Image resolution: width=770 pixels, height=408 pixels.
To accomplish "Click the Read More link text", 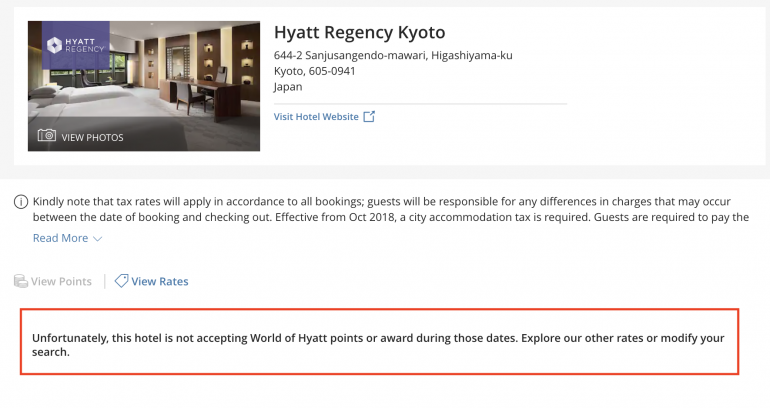I will click(x=60, y=238).
